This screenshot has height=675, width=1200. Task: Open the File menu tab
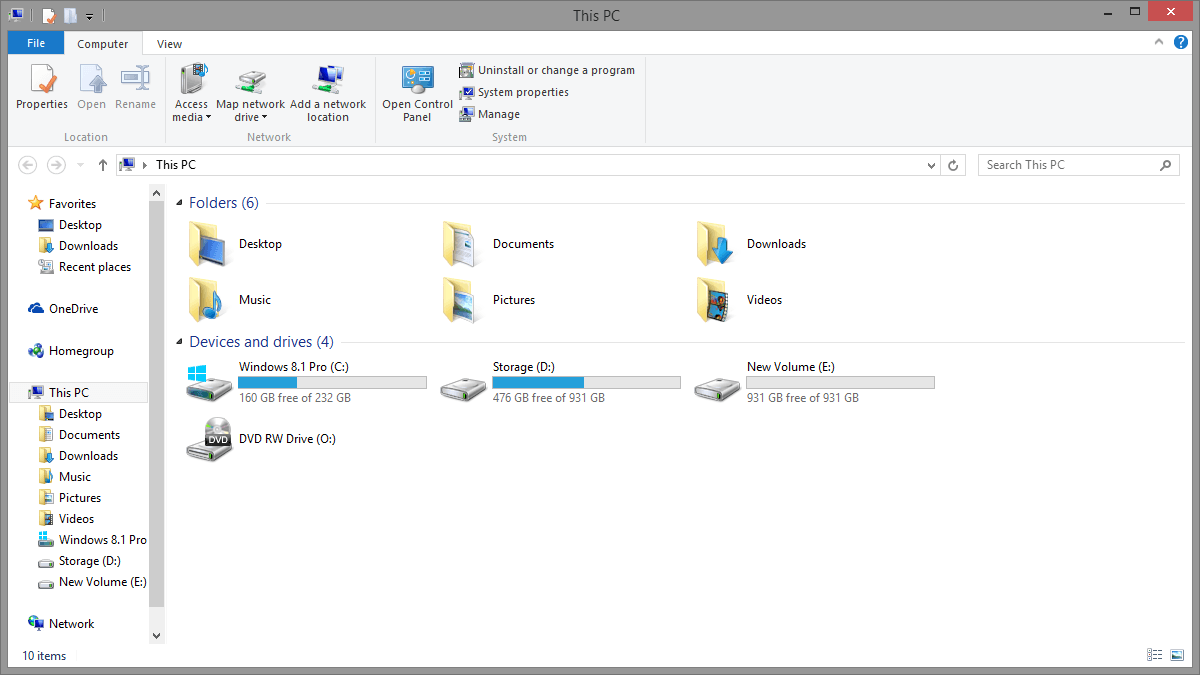click(x=36, y=44)
